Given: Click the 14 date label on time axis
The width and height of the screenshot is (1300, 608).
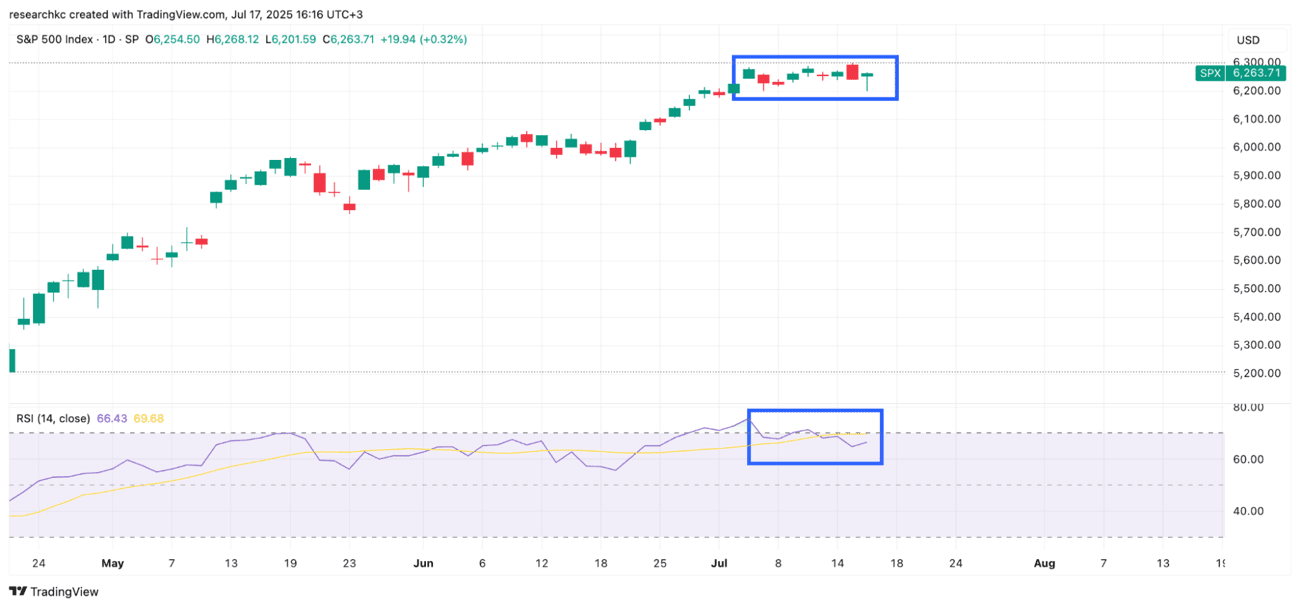Looking at the screenshot, I should coord(837,563).
